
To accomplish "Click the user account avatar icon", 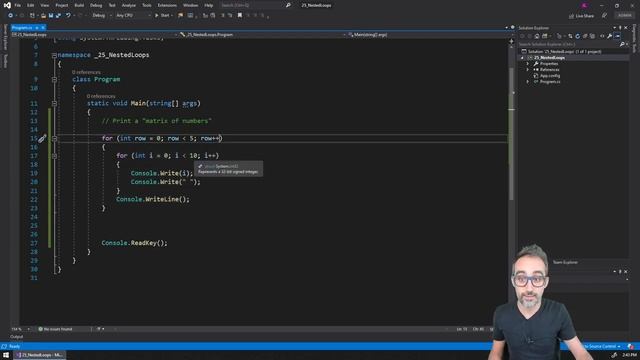I will coord(584,5).
